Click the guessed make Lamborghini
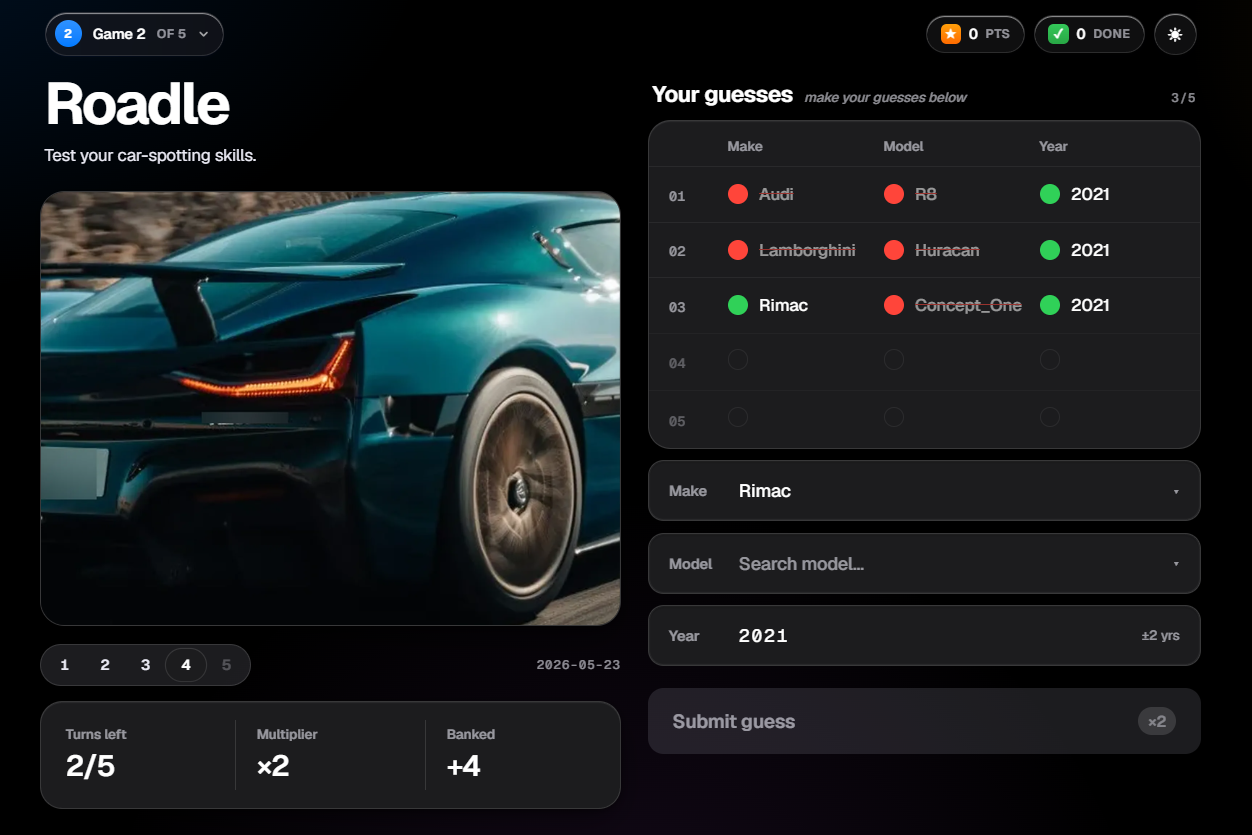The image size is (1252, 835). (807, 250)
